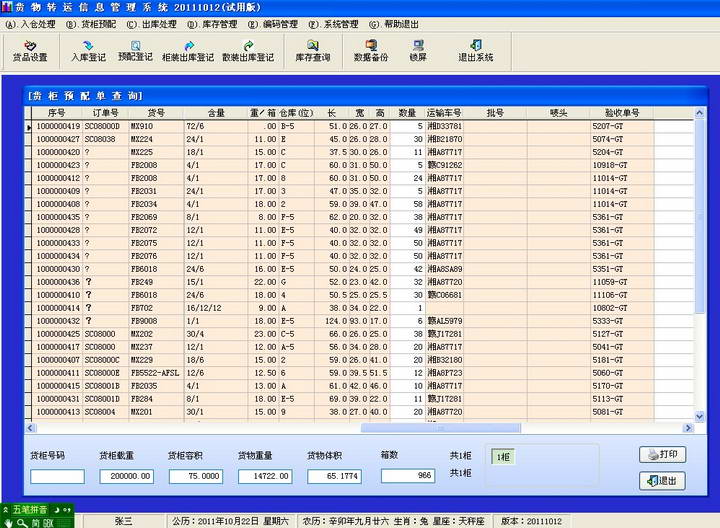Select the 1柜 container tab

click(503, 457)
